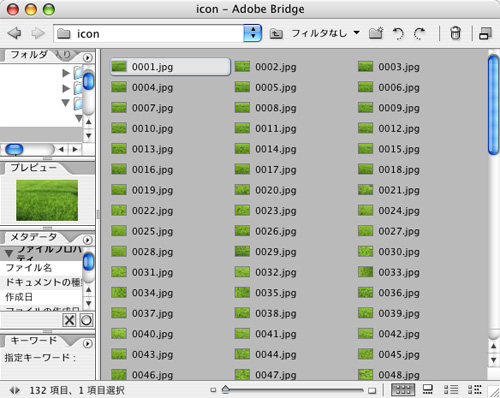The width and height of the screenshot is (500, 398).
Task: Rotate image counterclockwise
Action: 398,33
